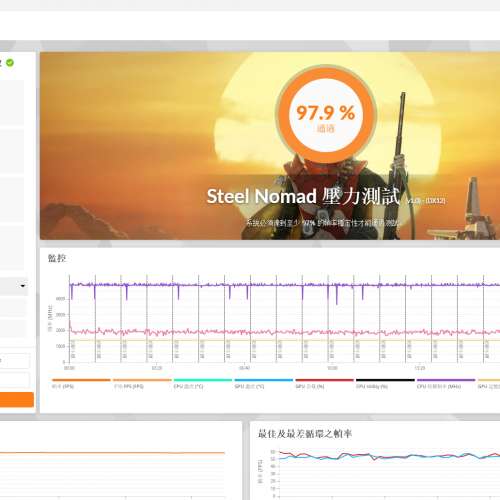Viewport: 500px width, 500px height.
Task: Open the dropdown arrow in the left panel
Action: point(23,286)
